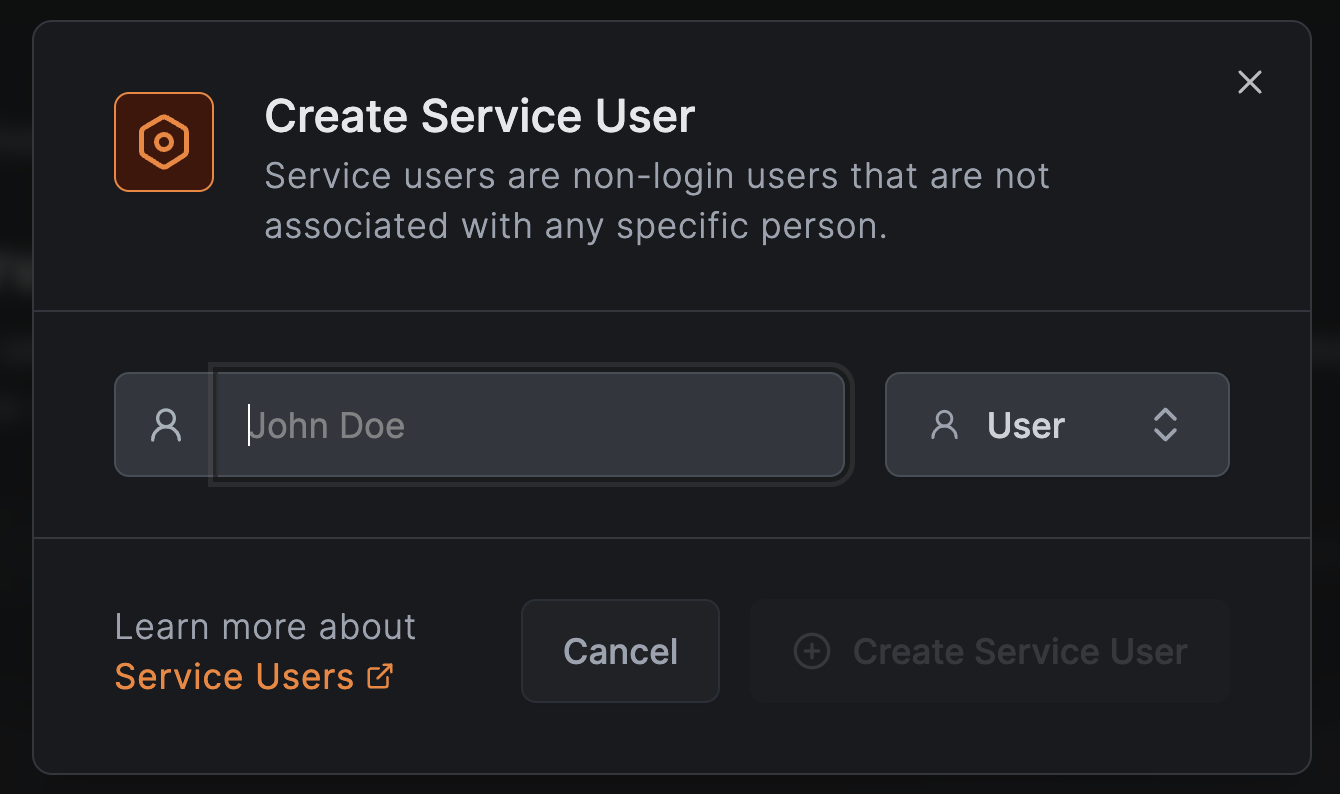Select the non-login users description text
The width and height of the screenshot is (1340, 794).
click(656, 200)
